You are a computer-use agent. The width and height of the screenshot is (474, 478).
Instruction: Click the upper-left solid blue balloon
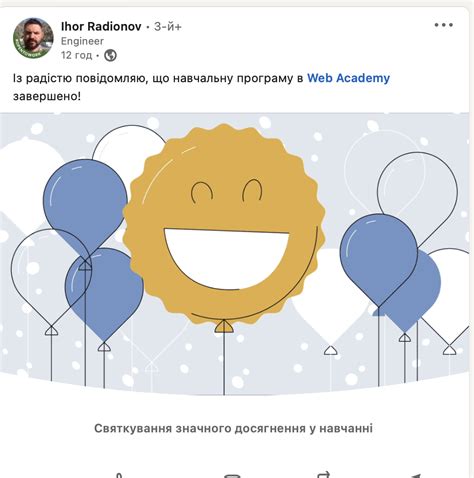(85, 207)
